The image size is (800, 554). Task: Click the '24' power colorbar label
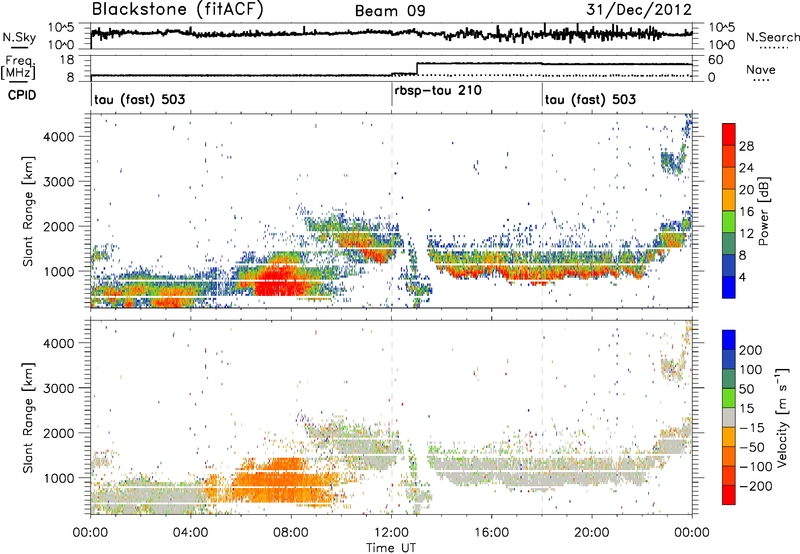click(746, 168)
